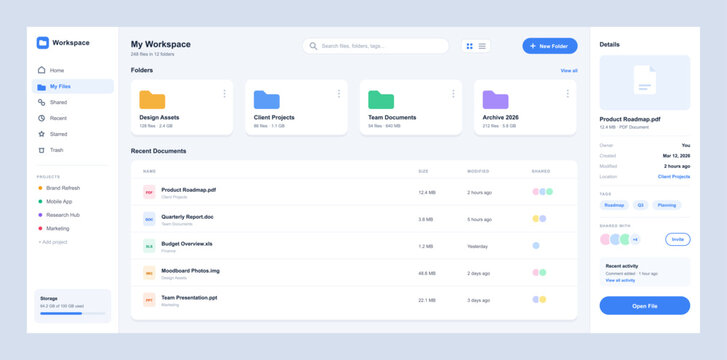This screenshot has height=360, width=727.
Task: Open the Client Projects folder options menu
Action: pos(339,94)
